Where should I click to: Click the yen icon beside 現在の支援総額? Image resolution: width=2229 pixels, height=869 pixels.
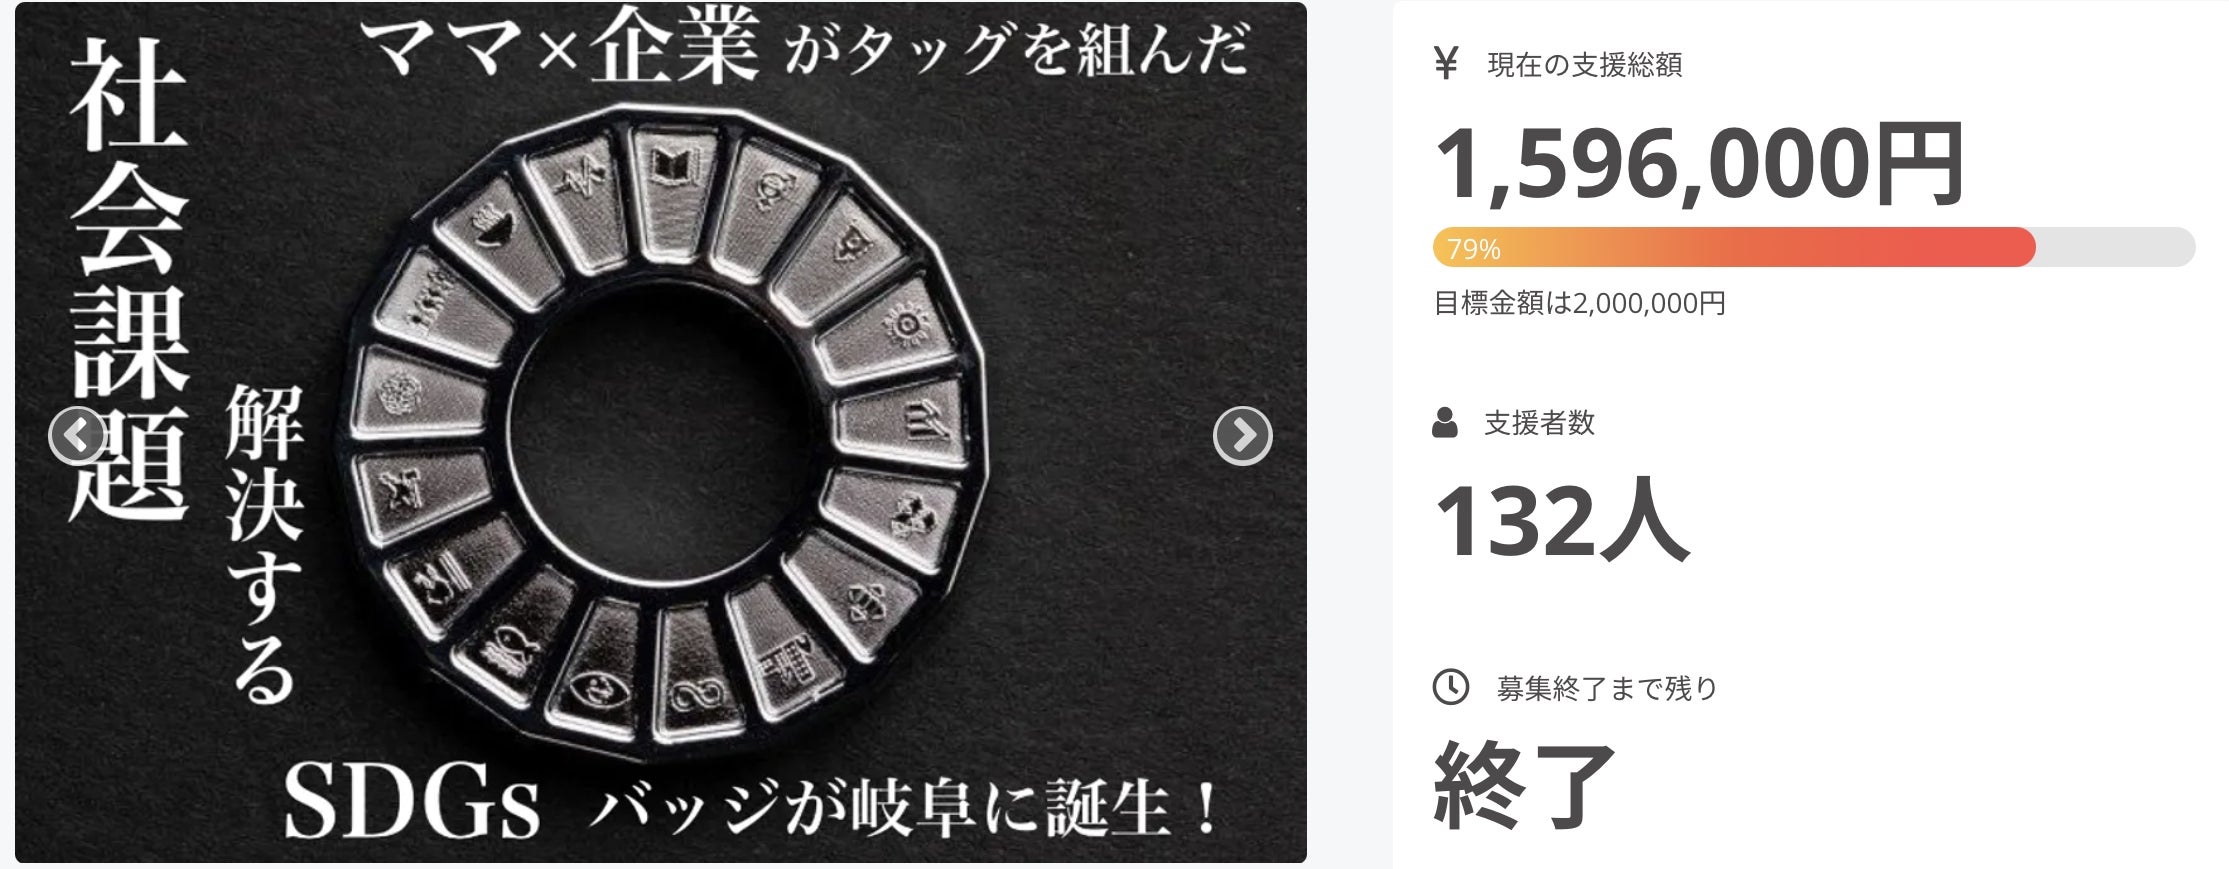1445,63
